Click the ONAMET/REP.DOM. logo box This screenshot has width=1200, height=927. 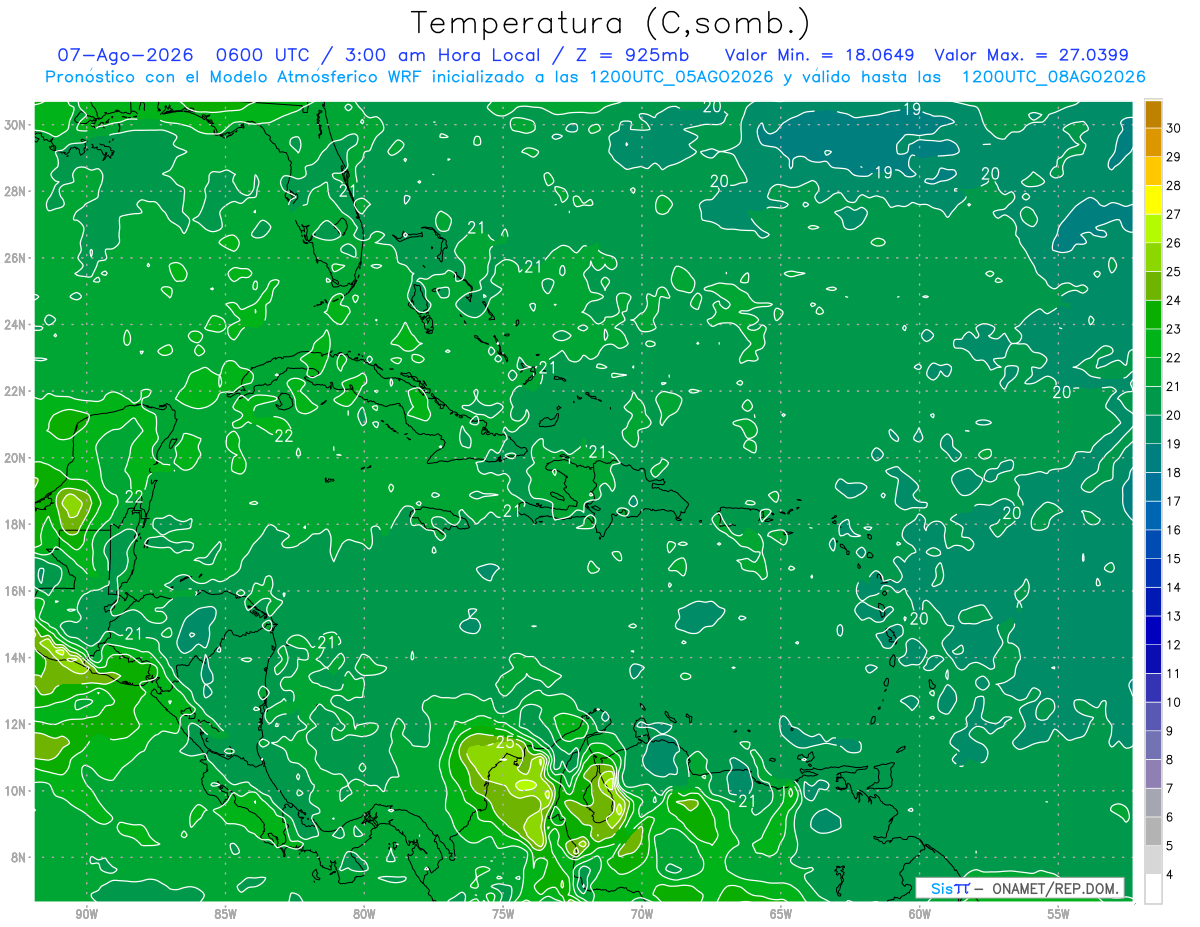pos(1020,889)
